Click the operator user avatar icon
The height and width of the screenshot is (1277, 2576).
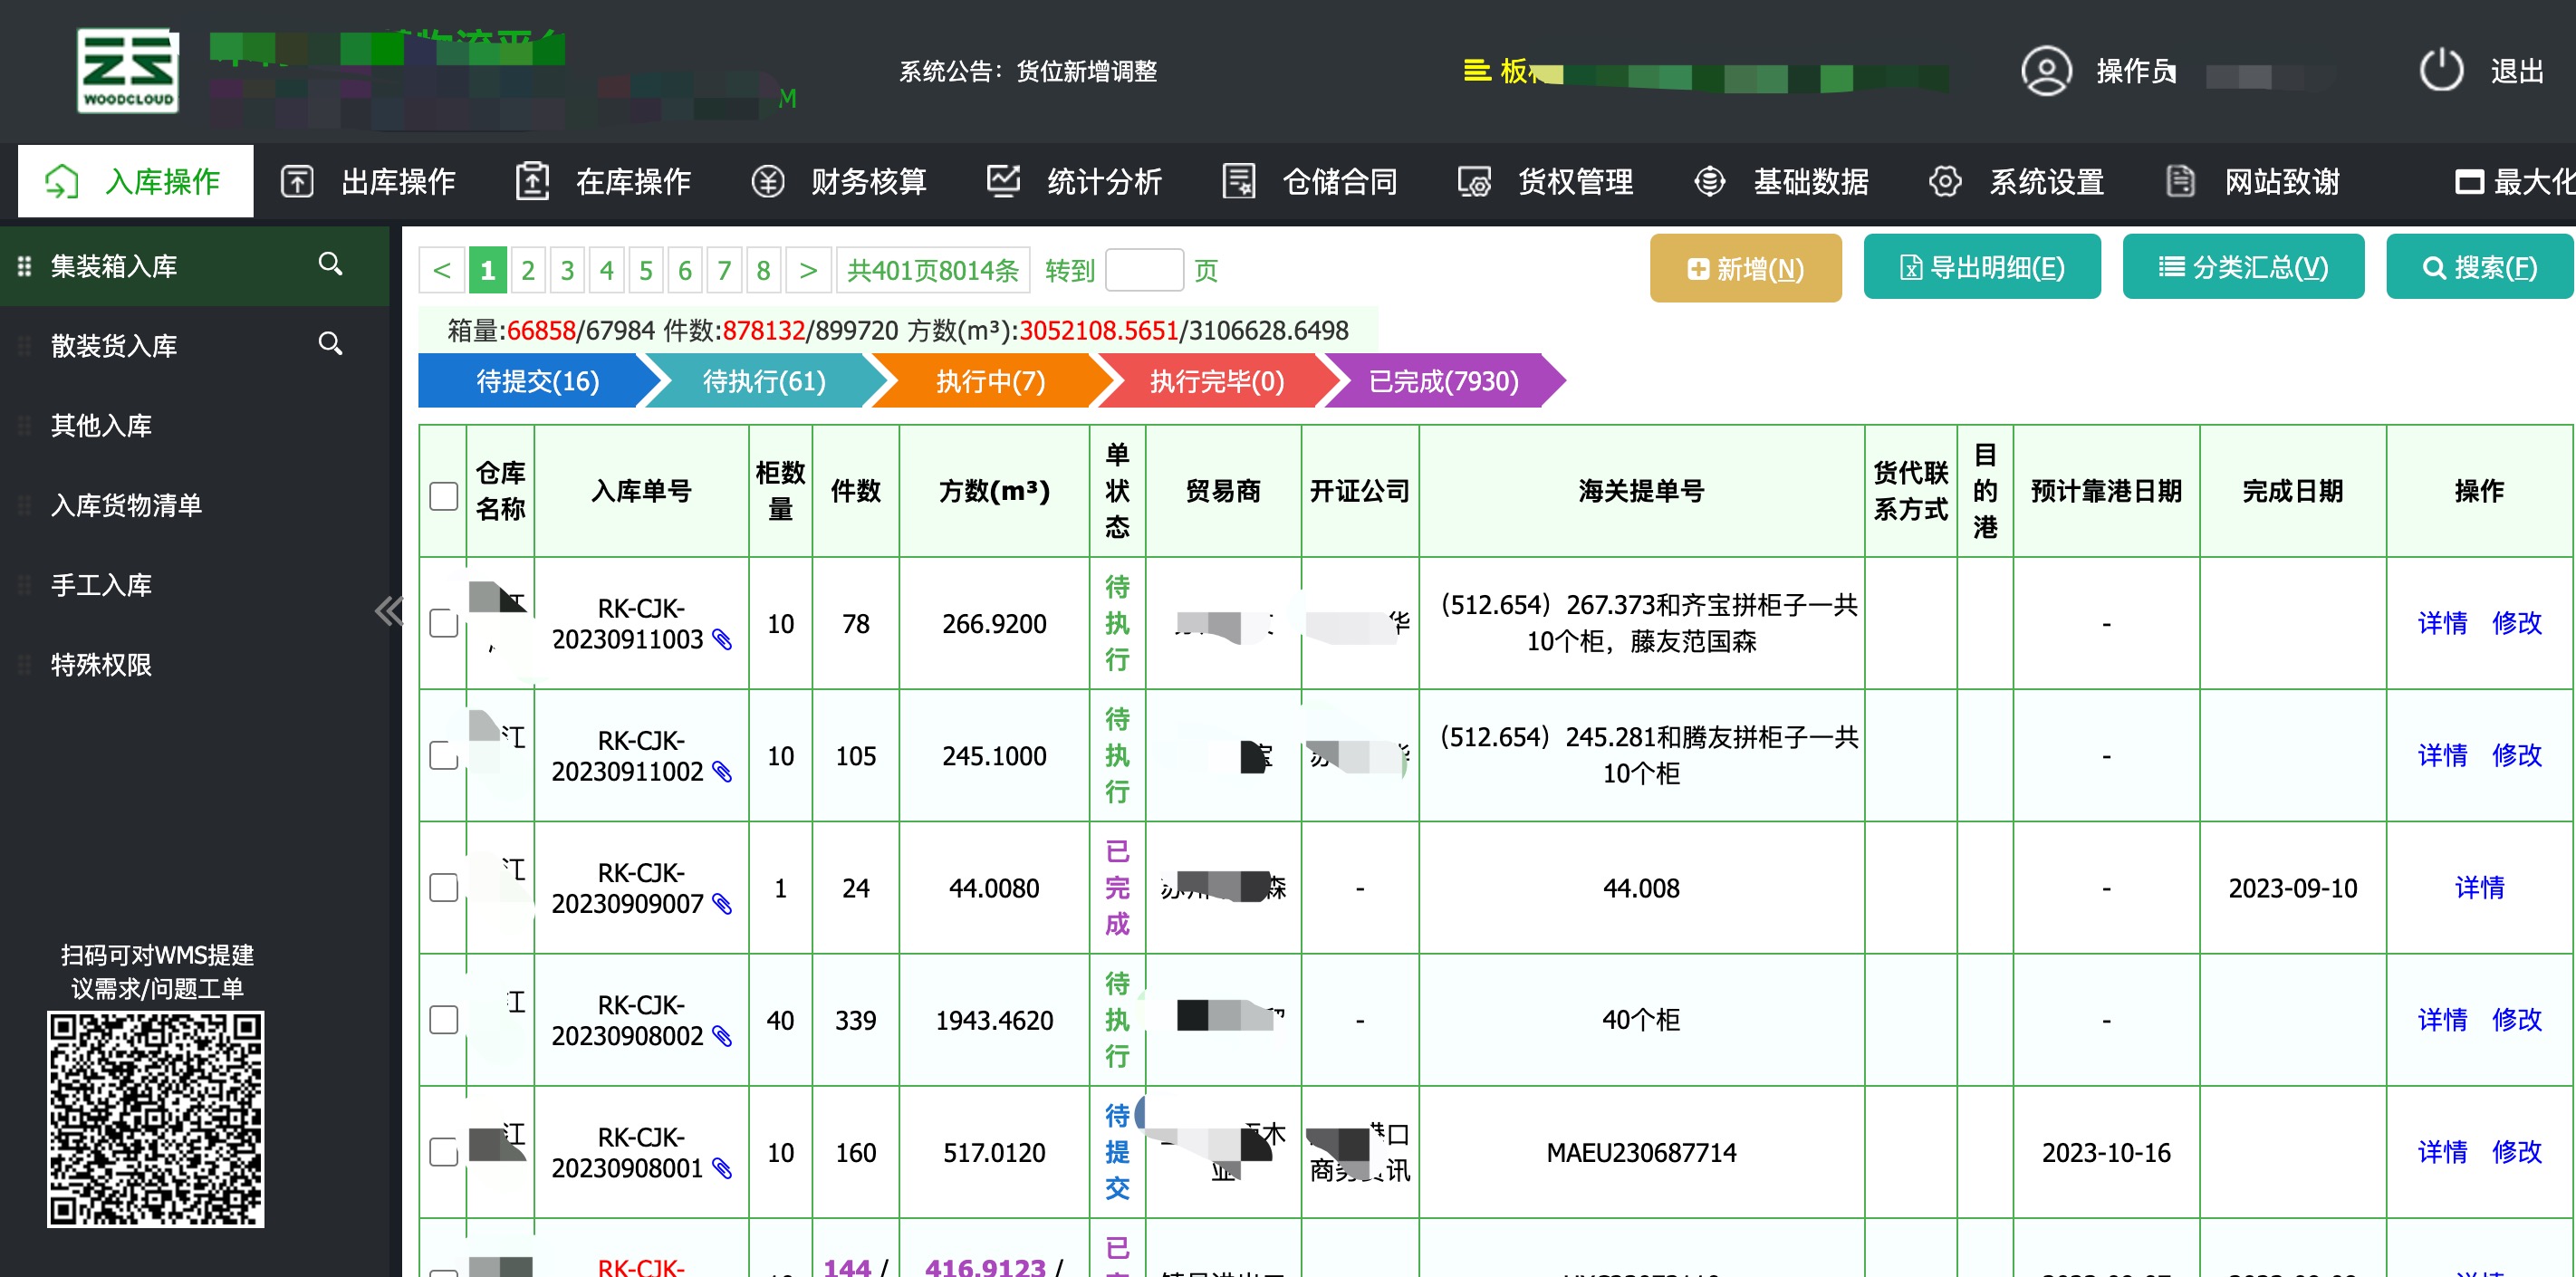[2046, 71]
